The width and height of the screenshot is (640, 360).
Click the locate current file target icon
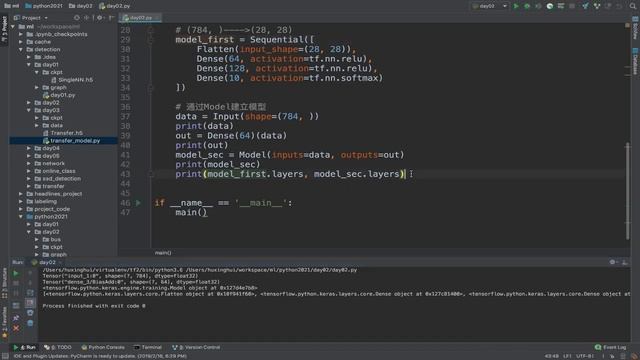click(77, 18)
